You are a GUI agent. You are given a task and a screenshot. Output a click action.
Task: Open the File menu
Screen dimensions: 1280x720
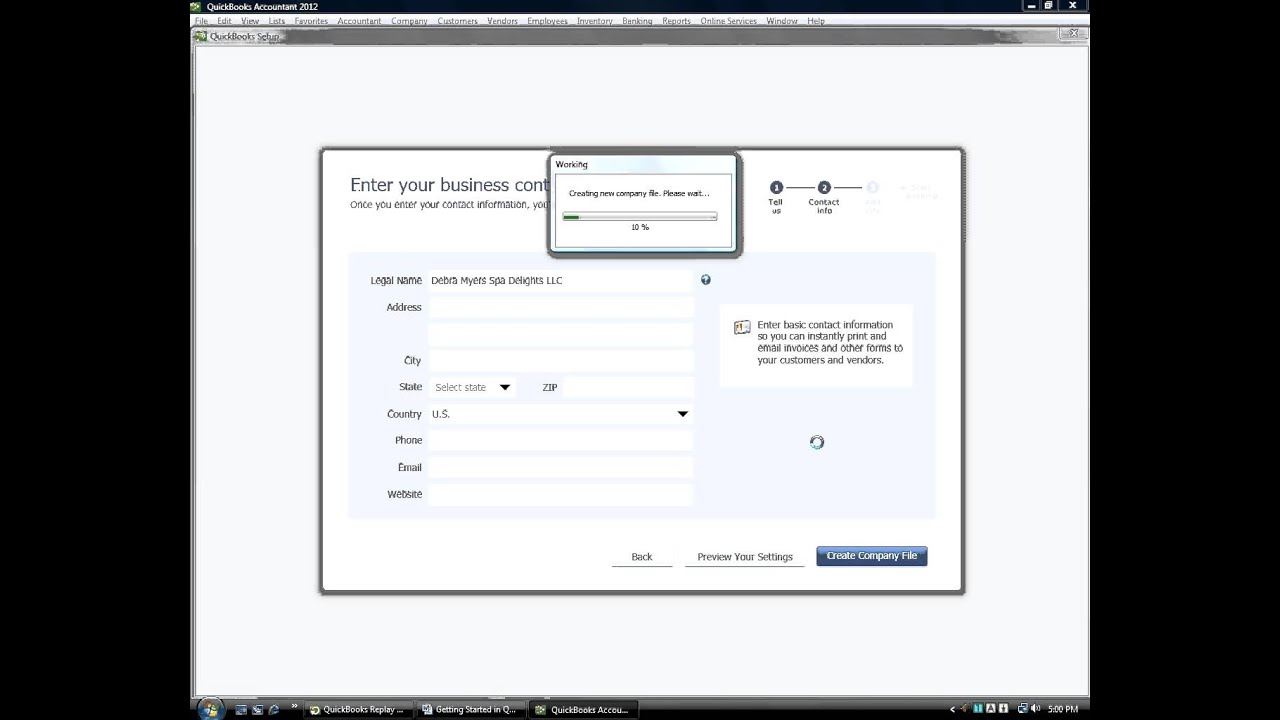click(202, 21)
